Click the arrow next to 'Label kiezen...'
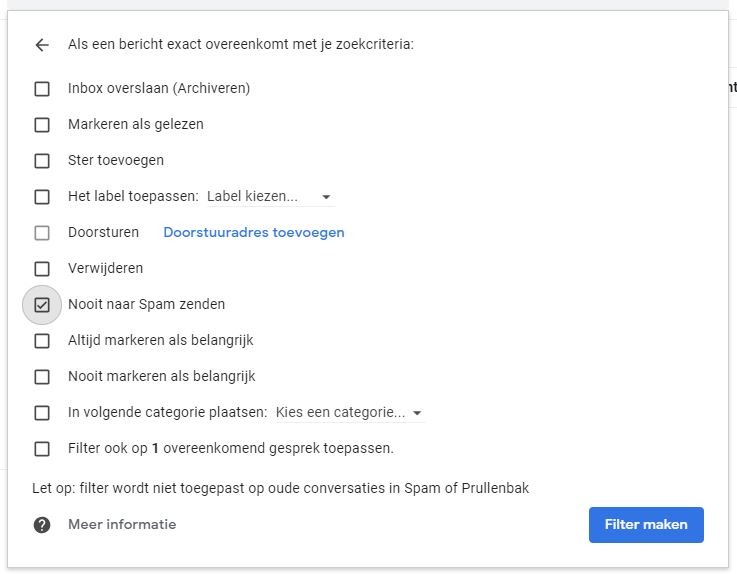This screenshot has height=574, width=737. pos(326,198)
